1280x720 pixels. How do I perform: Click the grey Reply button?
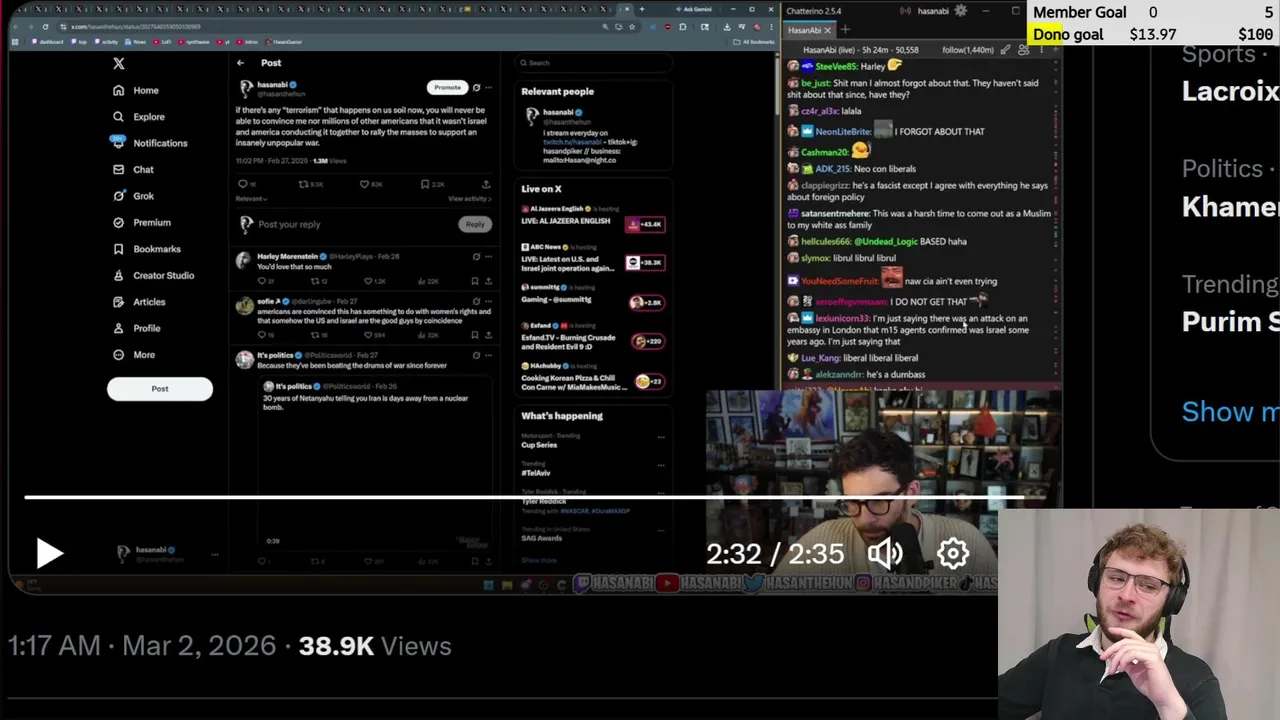[475, 224]
